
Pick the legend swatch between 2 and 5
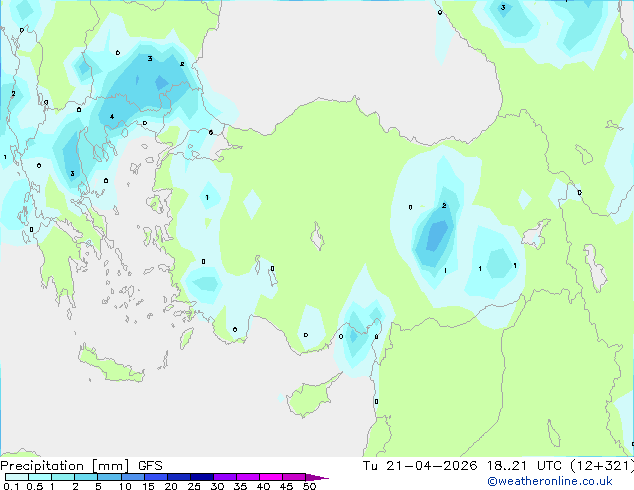click(86, 477)
